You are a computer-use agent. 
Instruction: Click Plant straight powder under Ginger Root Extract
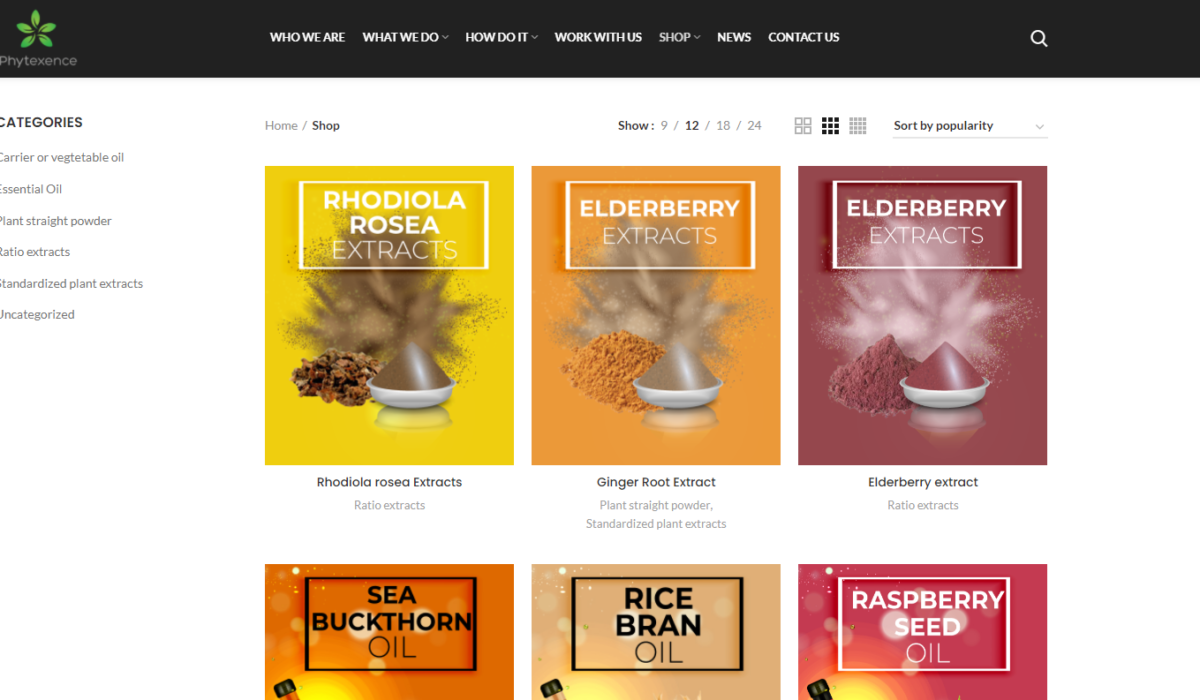[x=655, y=506]
